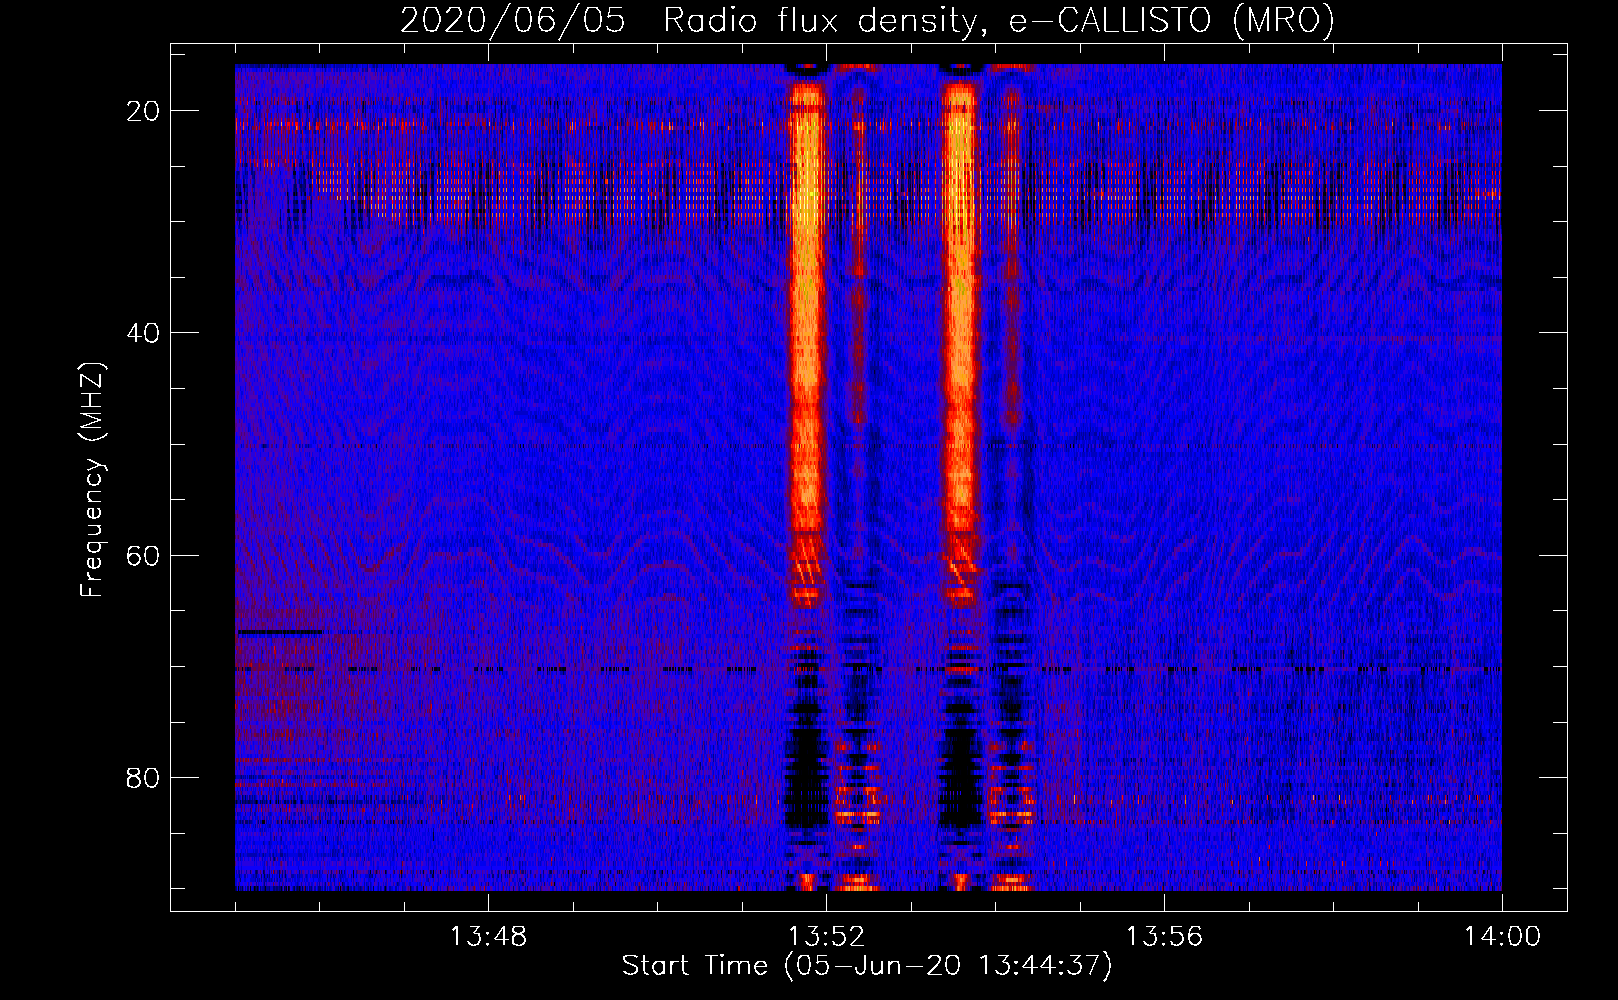Image resolution: width=1618 pixels, height=1000 pixels.
Task: Click the plot title '2020/06/05 Radio flux density, e-CALLISTO (MRO)'
Action: point(867,20)
